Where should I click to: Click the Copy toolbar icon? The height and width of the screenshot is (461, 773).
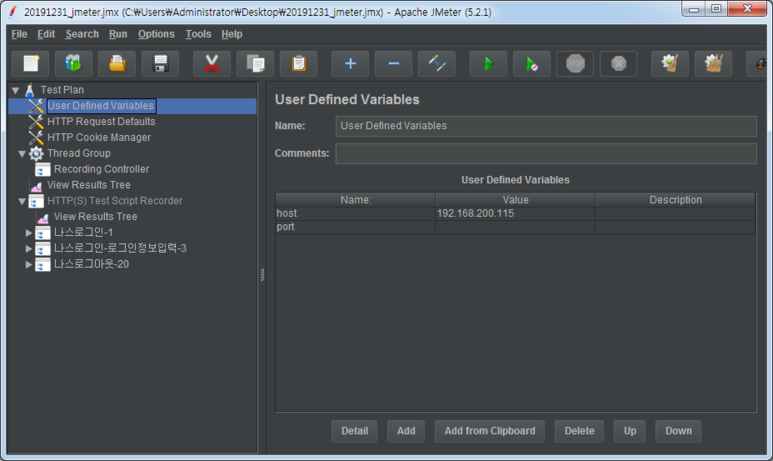point(255,64)
